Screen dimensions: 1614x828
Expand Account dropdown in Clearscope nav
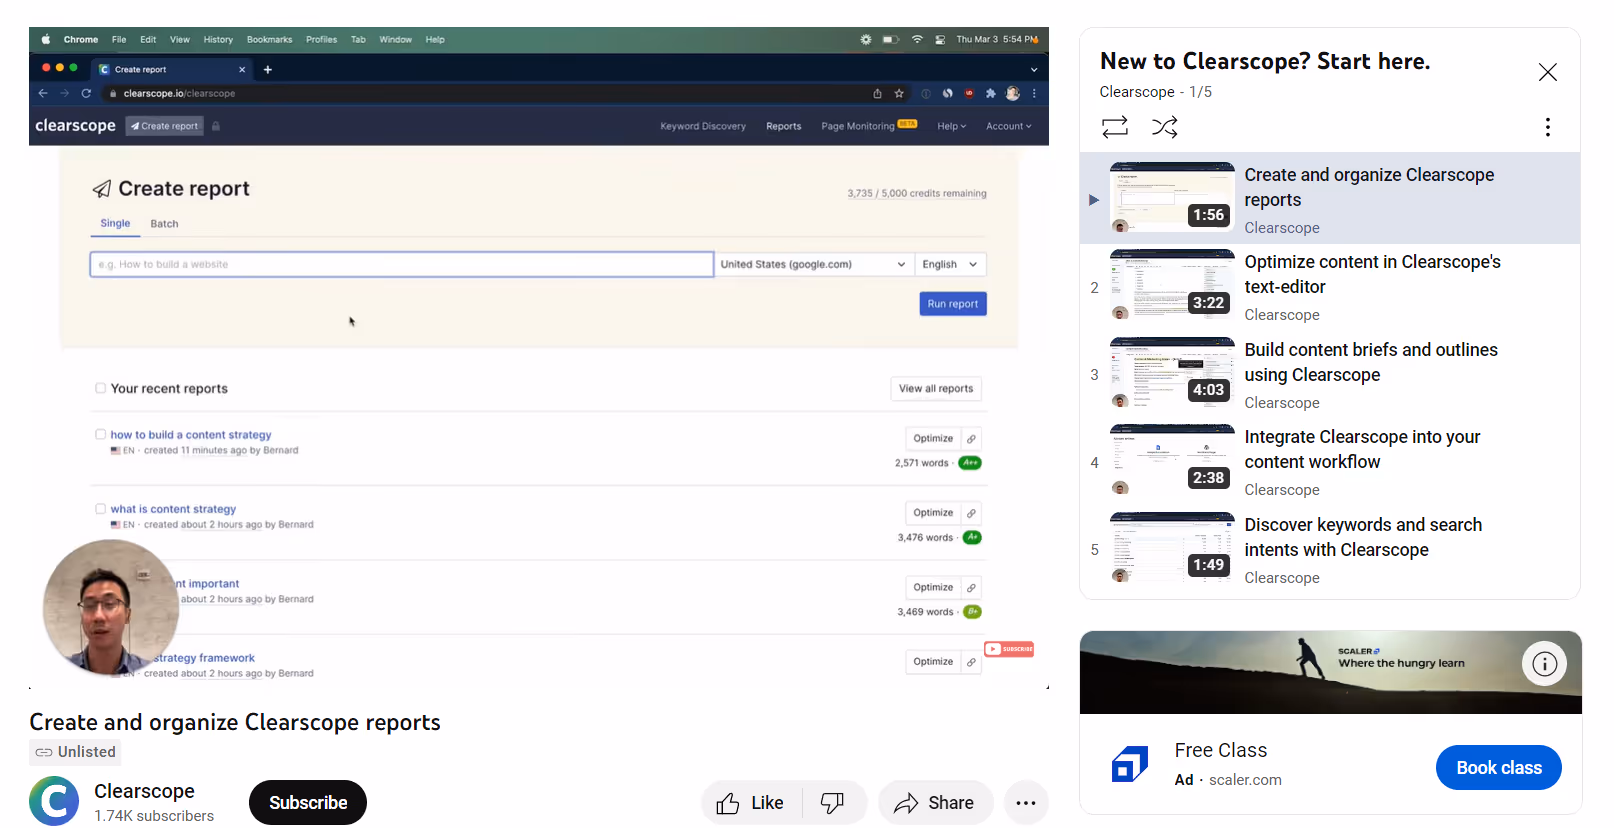point(1008,126)
